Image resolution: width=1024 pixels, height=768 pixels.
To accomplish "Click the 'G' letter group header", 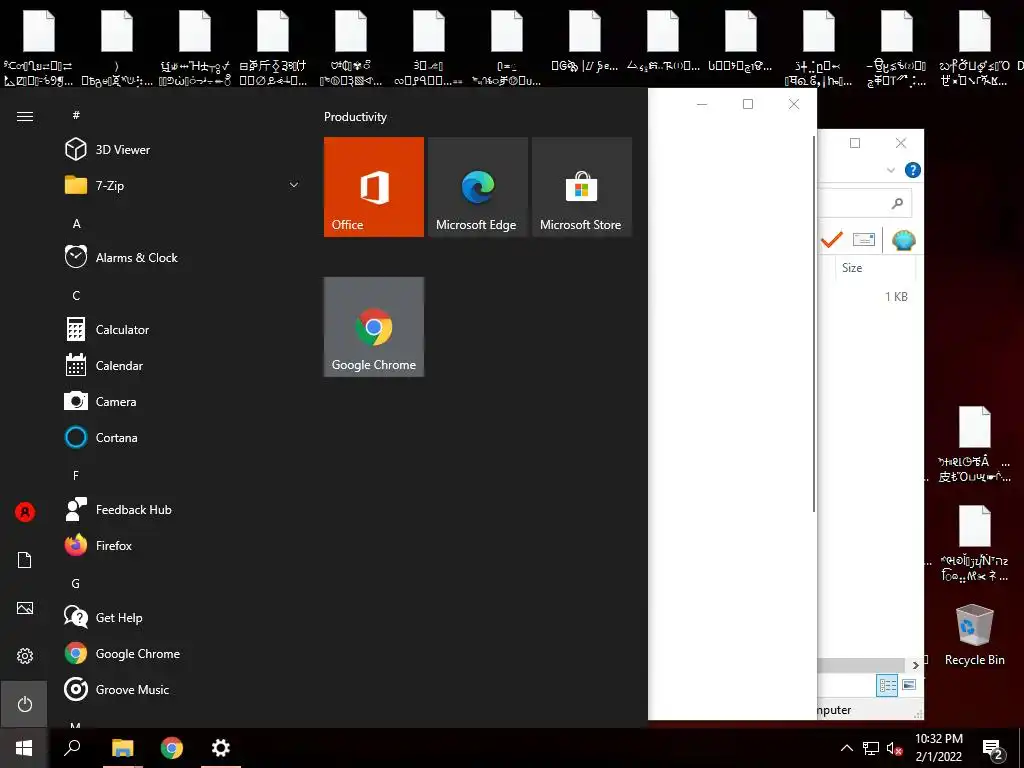I will click(x=76, y=583).
